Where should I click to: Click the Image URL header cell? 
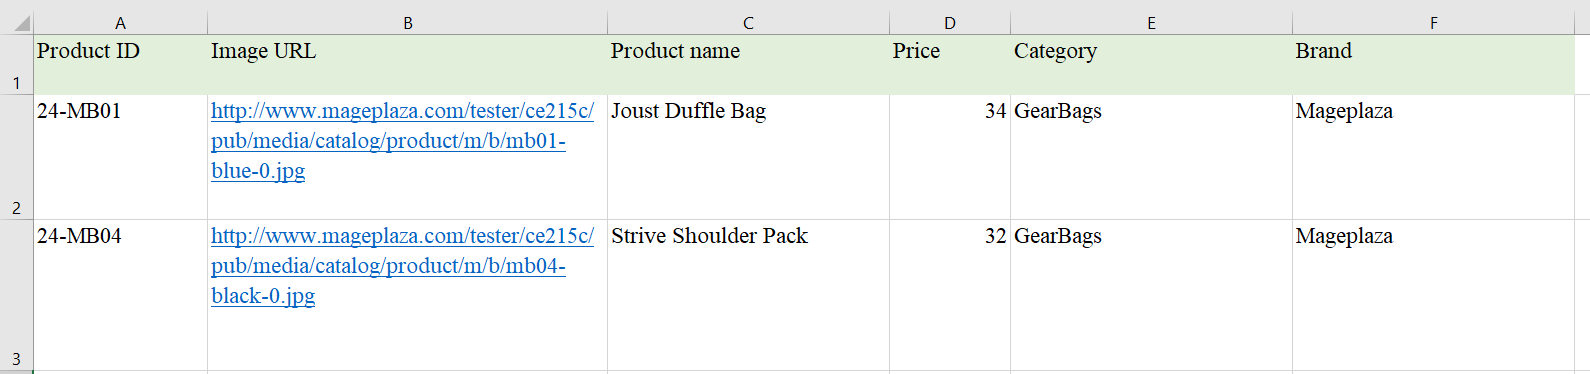click(407, 65)
